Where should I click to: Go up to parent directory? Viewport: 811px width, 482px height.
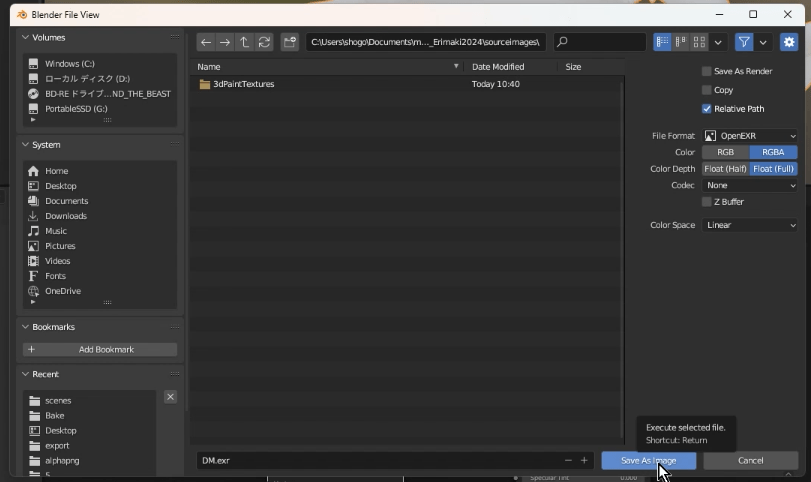point(244,42)
